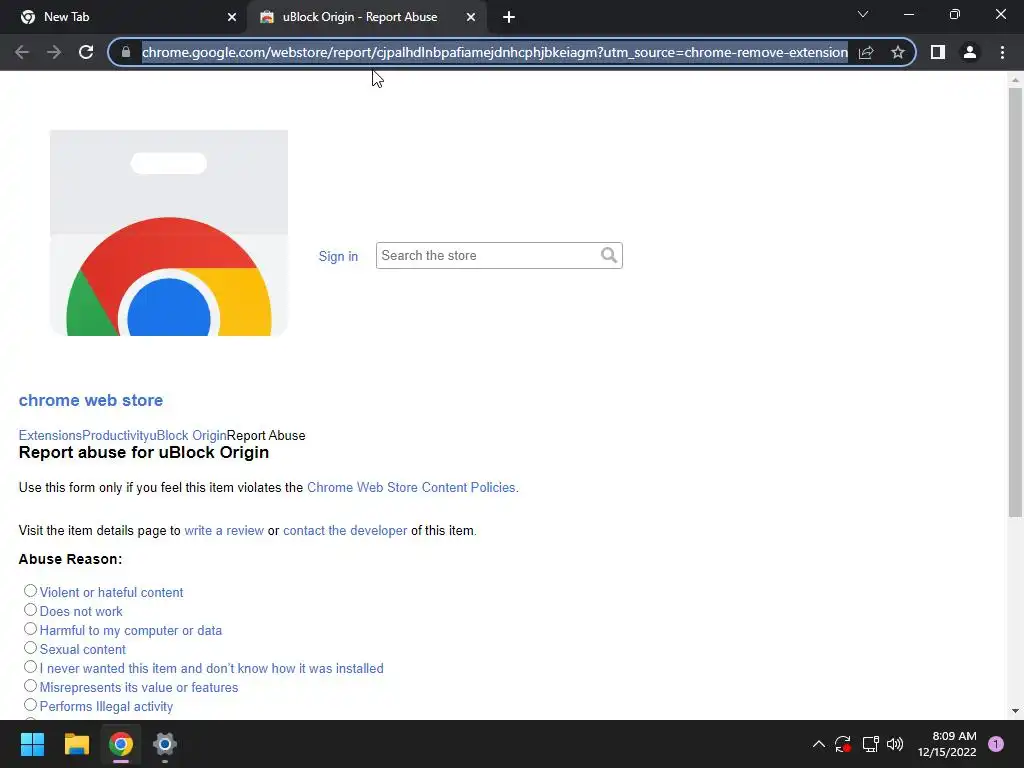Choose Harmful to my computer or data
Screen dimensions: 1024x768
(30, 628)
